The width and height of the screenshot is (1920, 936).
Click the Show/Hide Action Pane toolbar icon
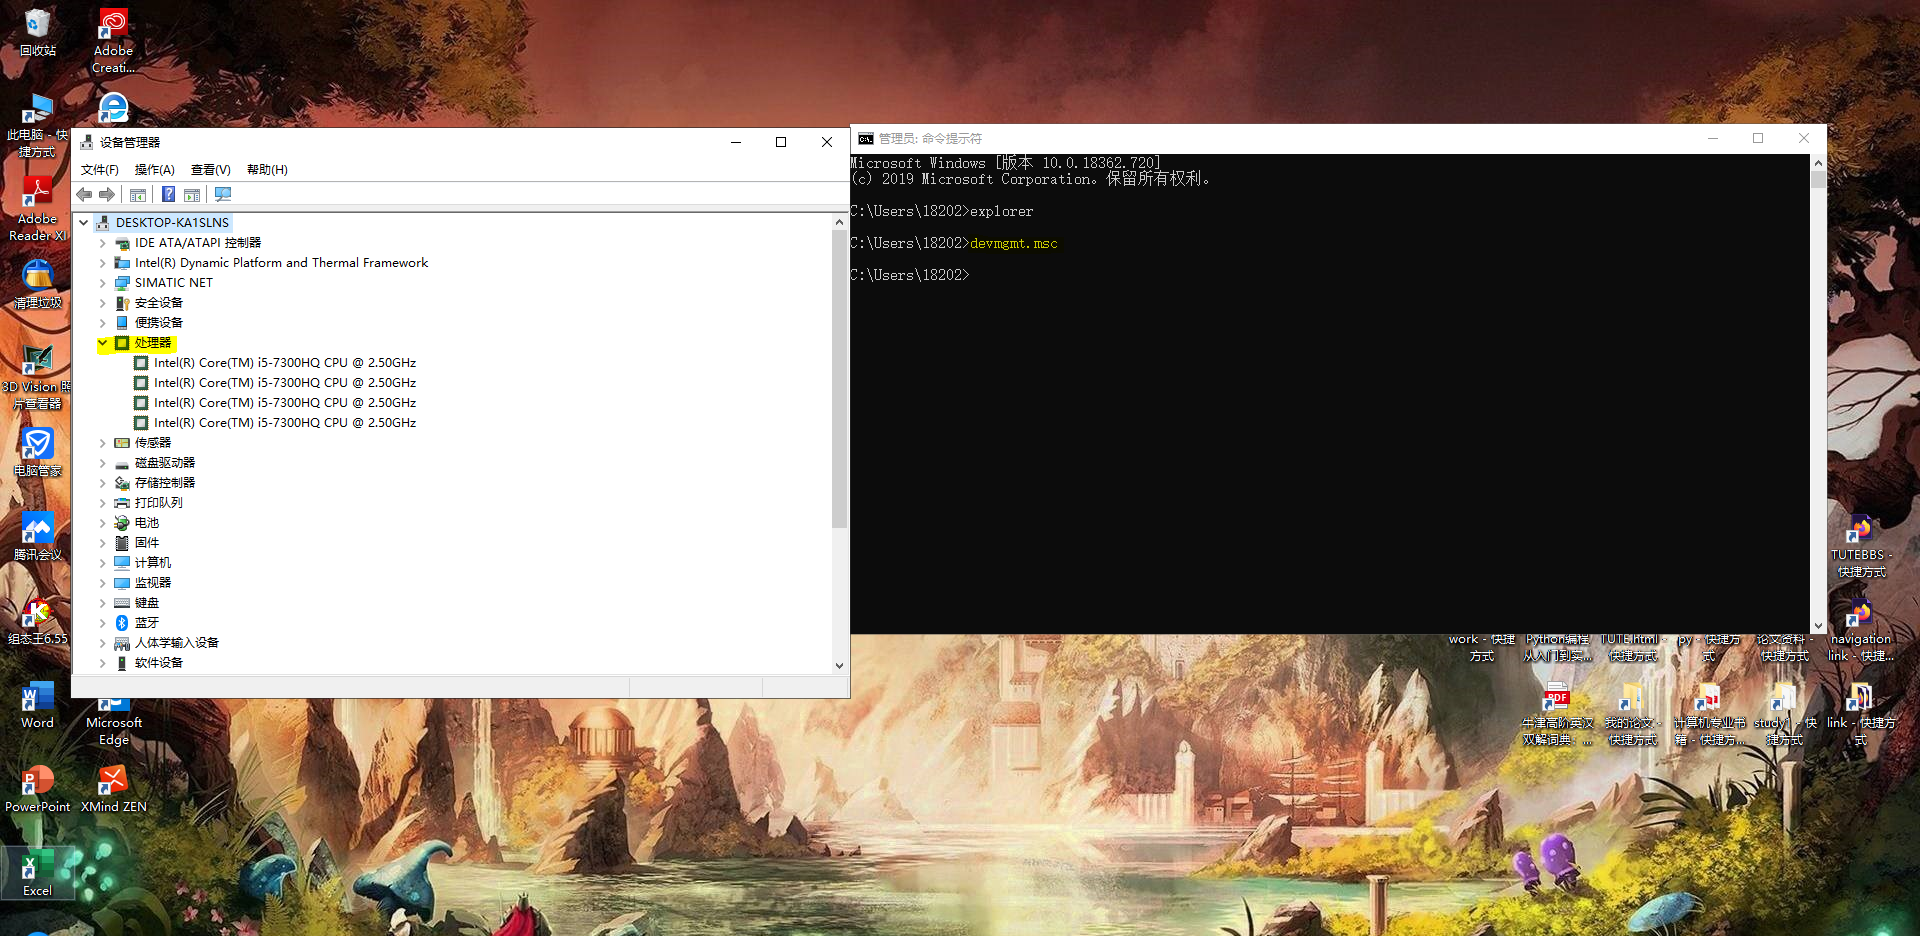click(192, 195)
